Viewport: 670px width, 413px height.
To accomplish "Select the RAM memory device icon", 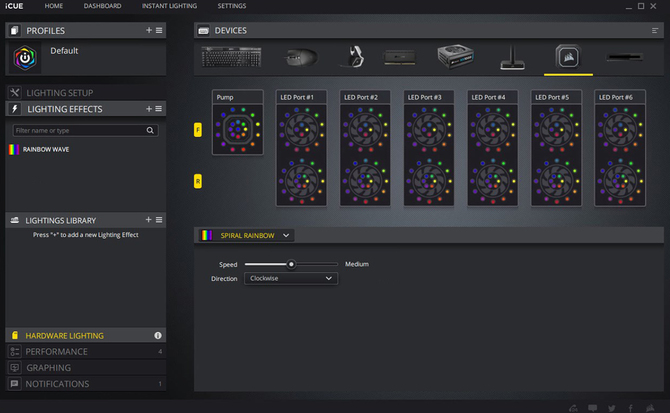I will (400, 58).
